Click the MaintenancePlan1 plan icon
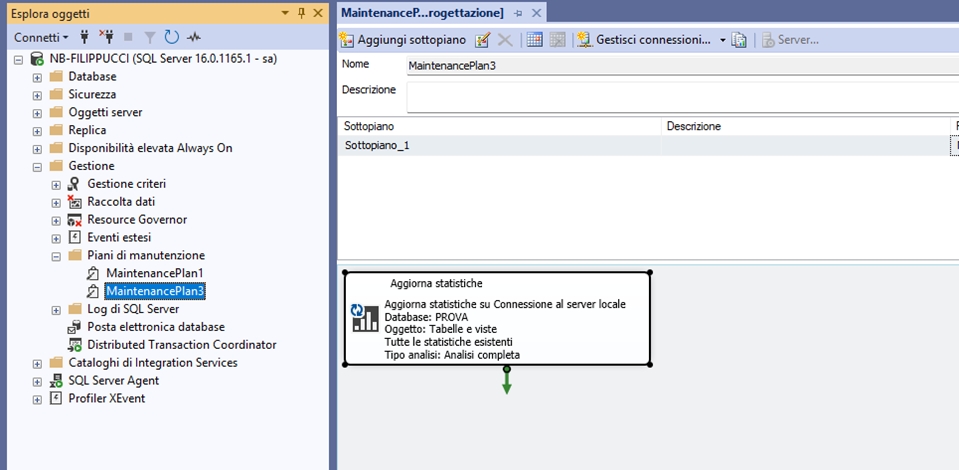 [93, 273]
